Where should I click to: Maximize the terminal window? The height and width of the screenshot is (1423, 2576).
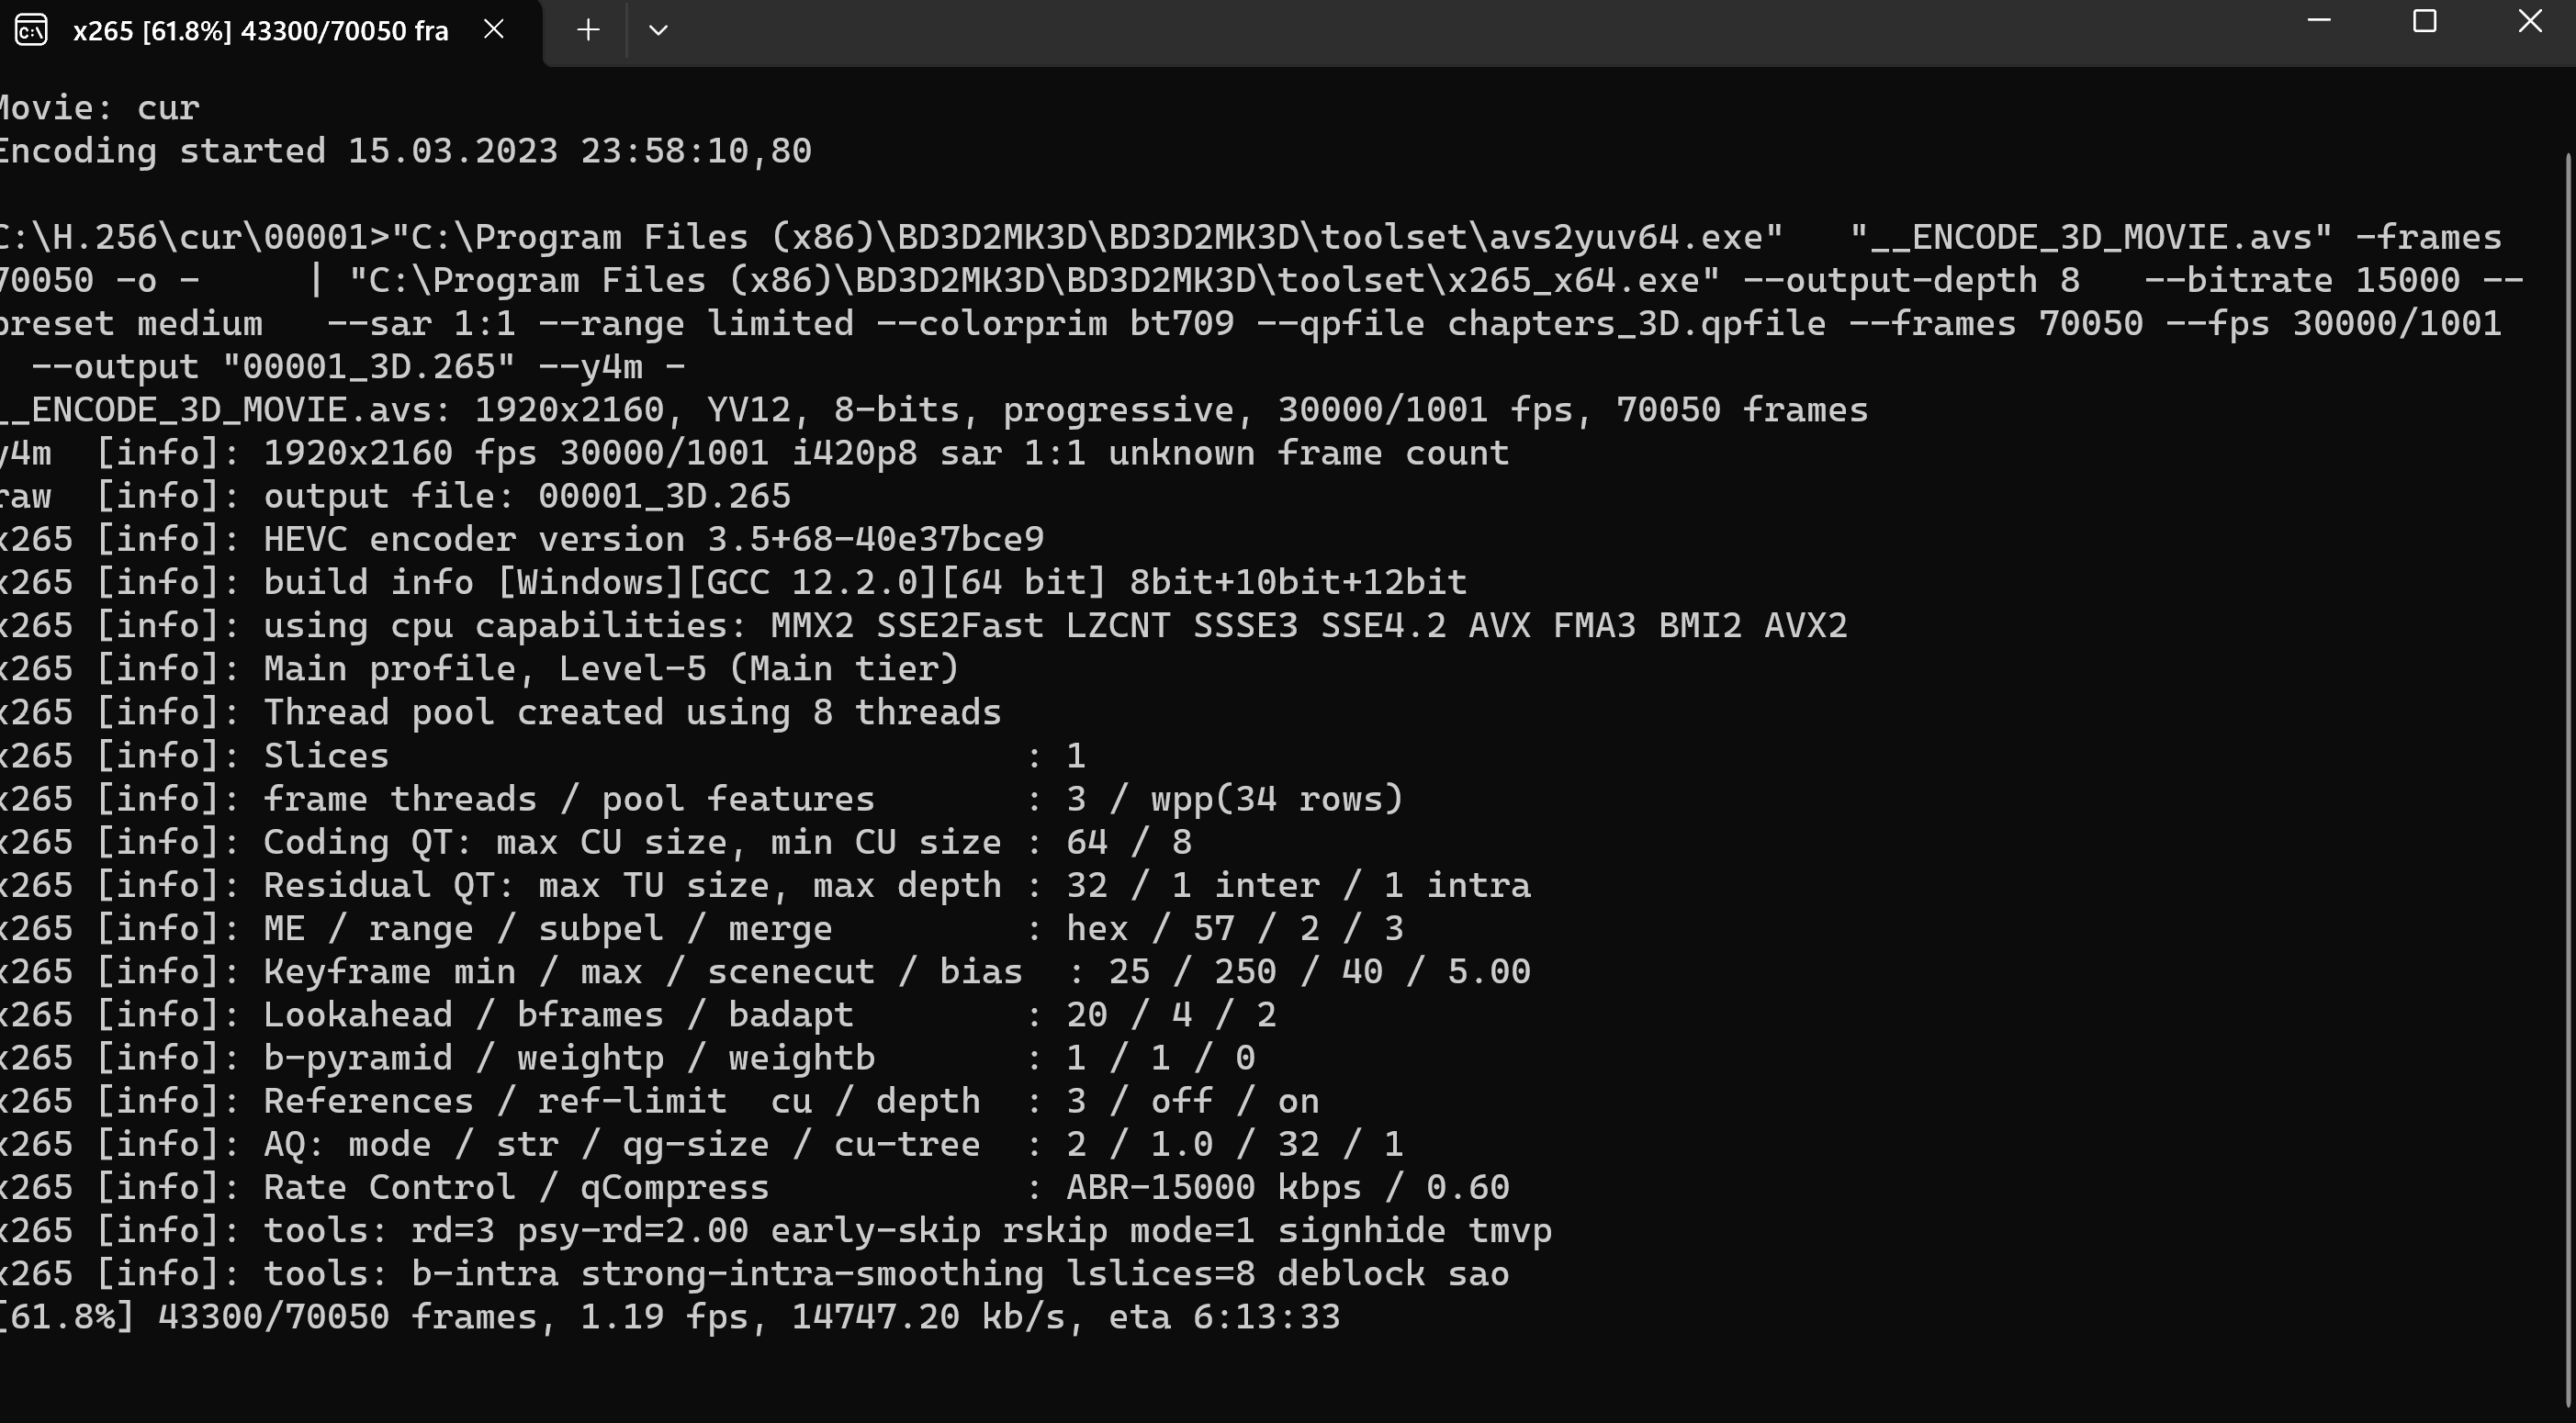[2424, 22]
